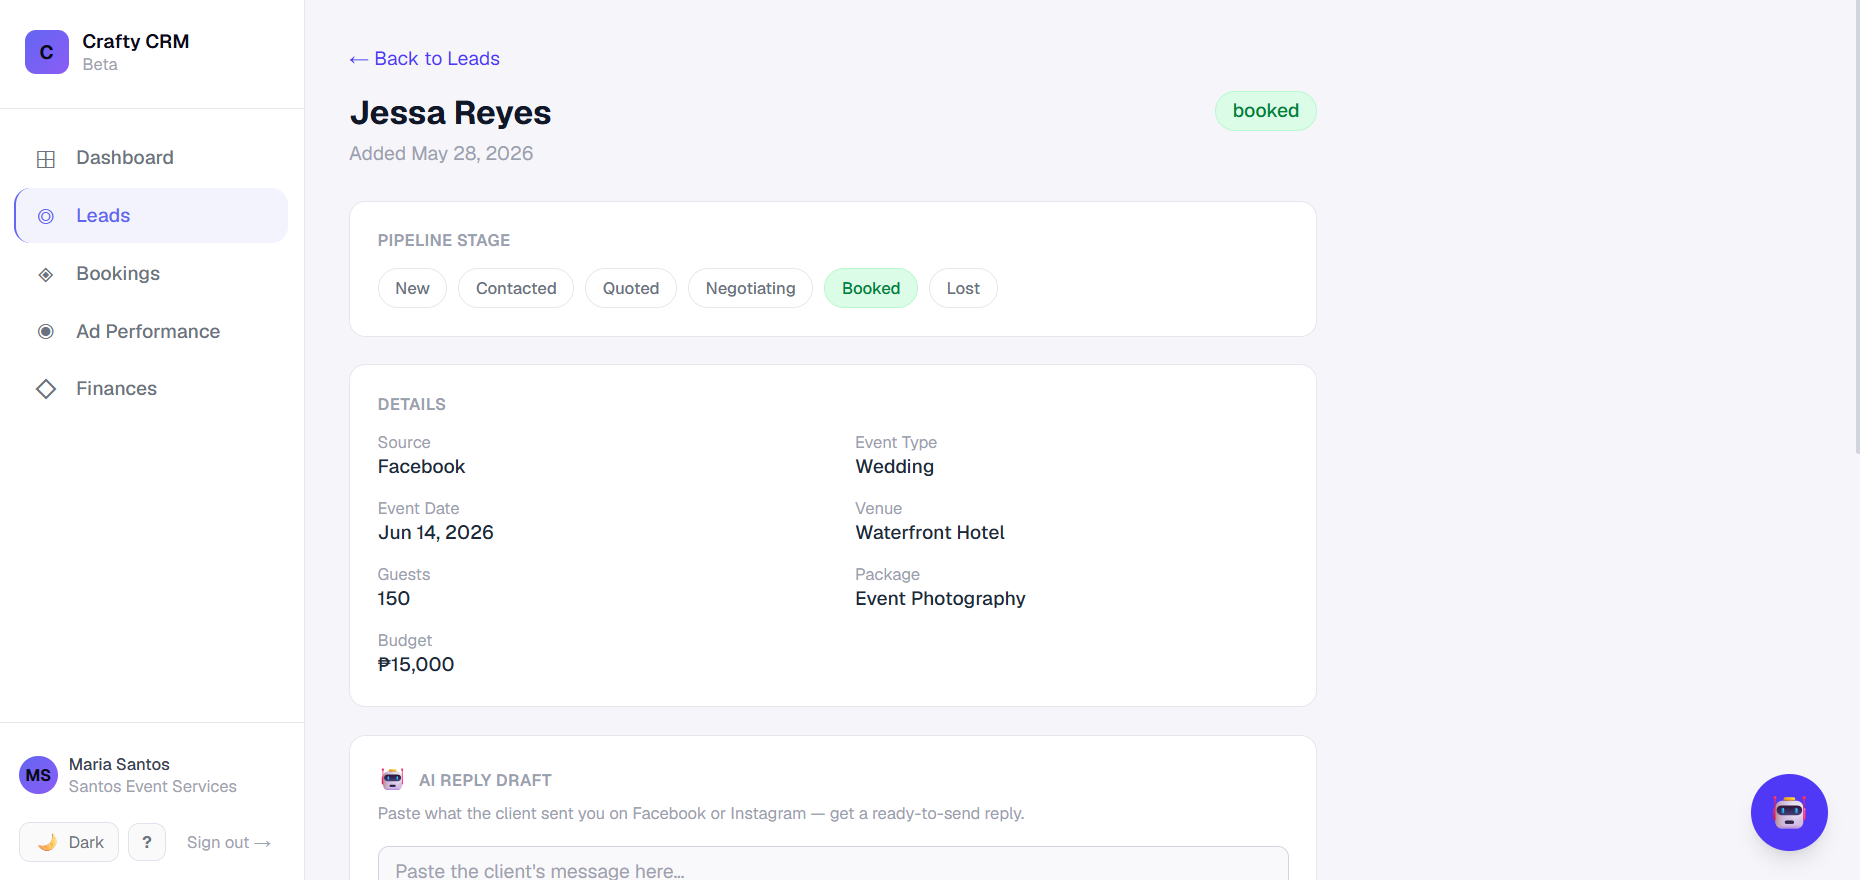
Task: Click the Dashboard grid icon
Action: click(x=46, y=159)
